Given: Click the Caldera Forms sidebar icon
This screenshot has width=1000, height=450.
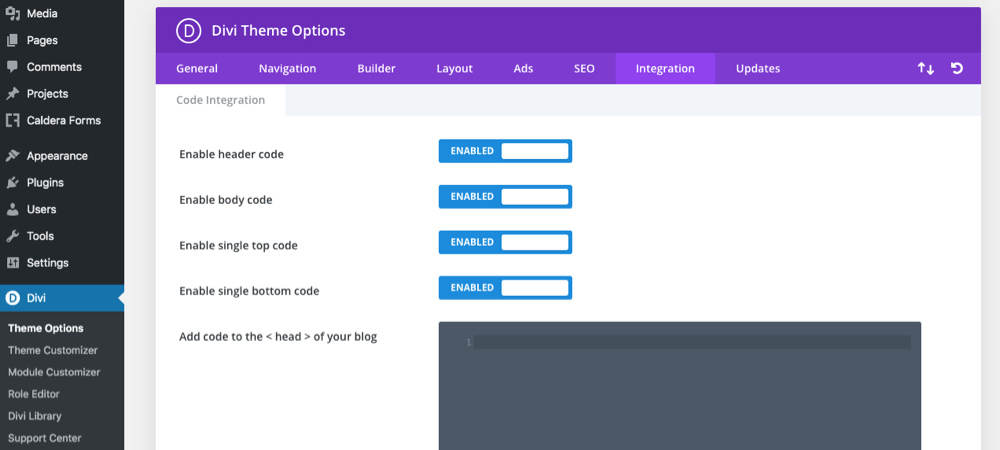Looking at the screenshot, I should pos(13,120).
